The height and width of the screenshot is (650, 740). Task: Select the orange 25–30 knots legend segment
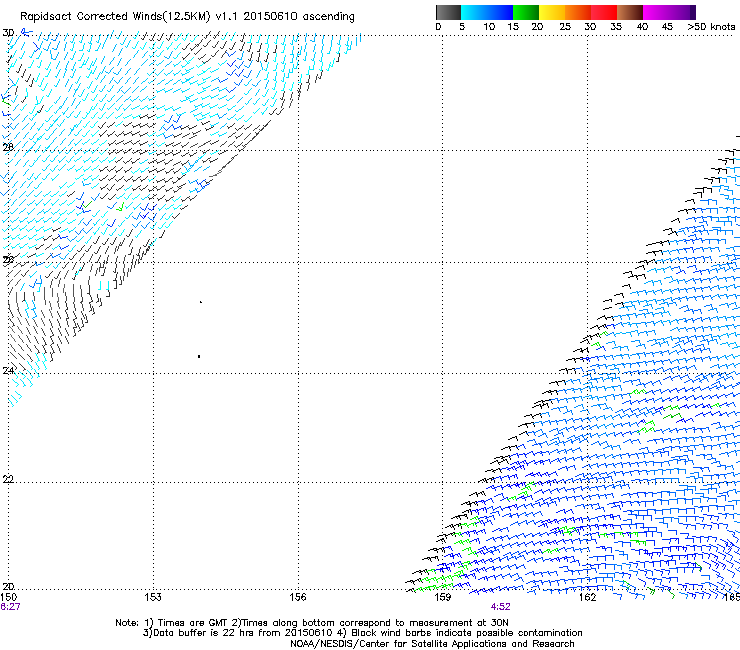point(578,12)
